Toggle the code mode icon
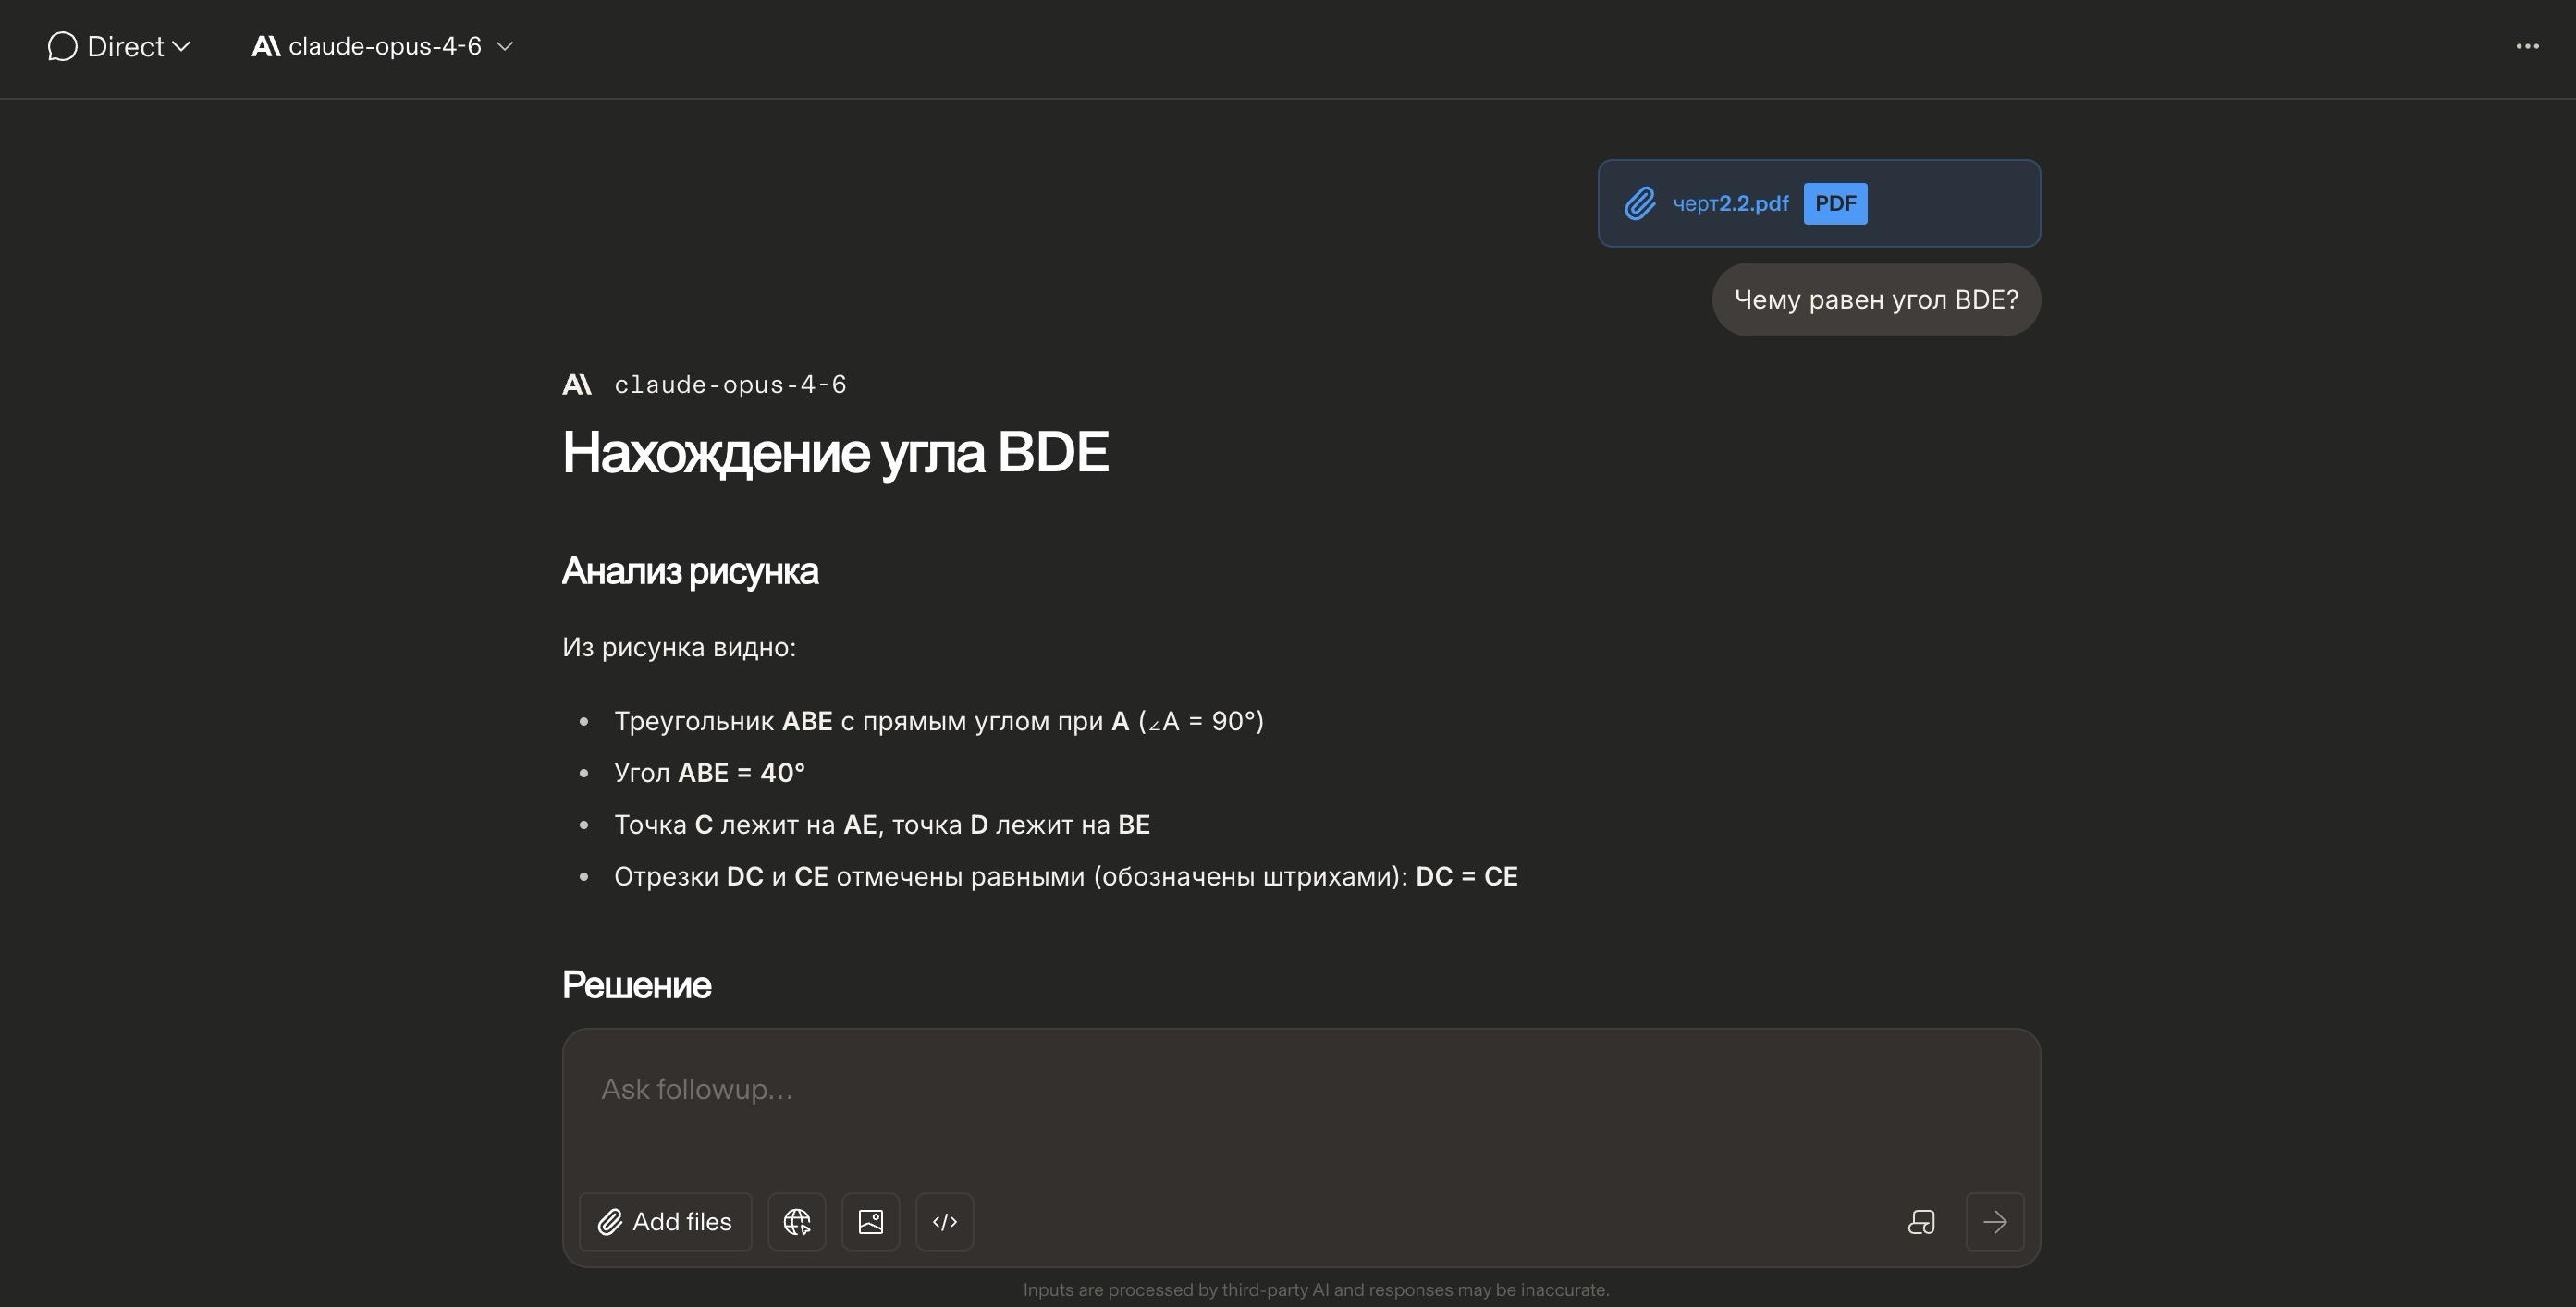This screenshot has height=1307, width=2576. [944, 1222]
